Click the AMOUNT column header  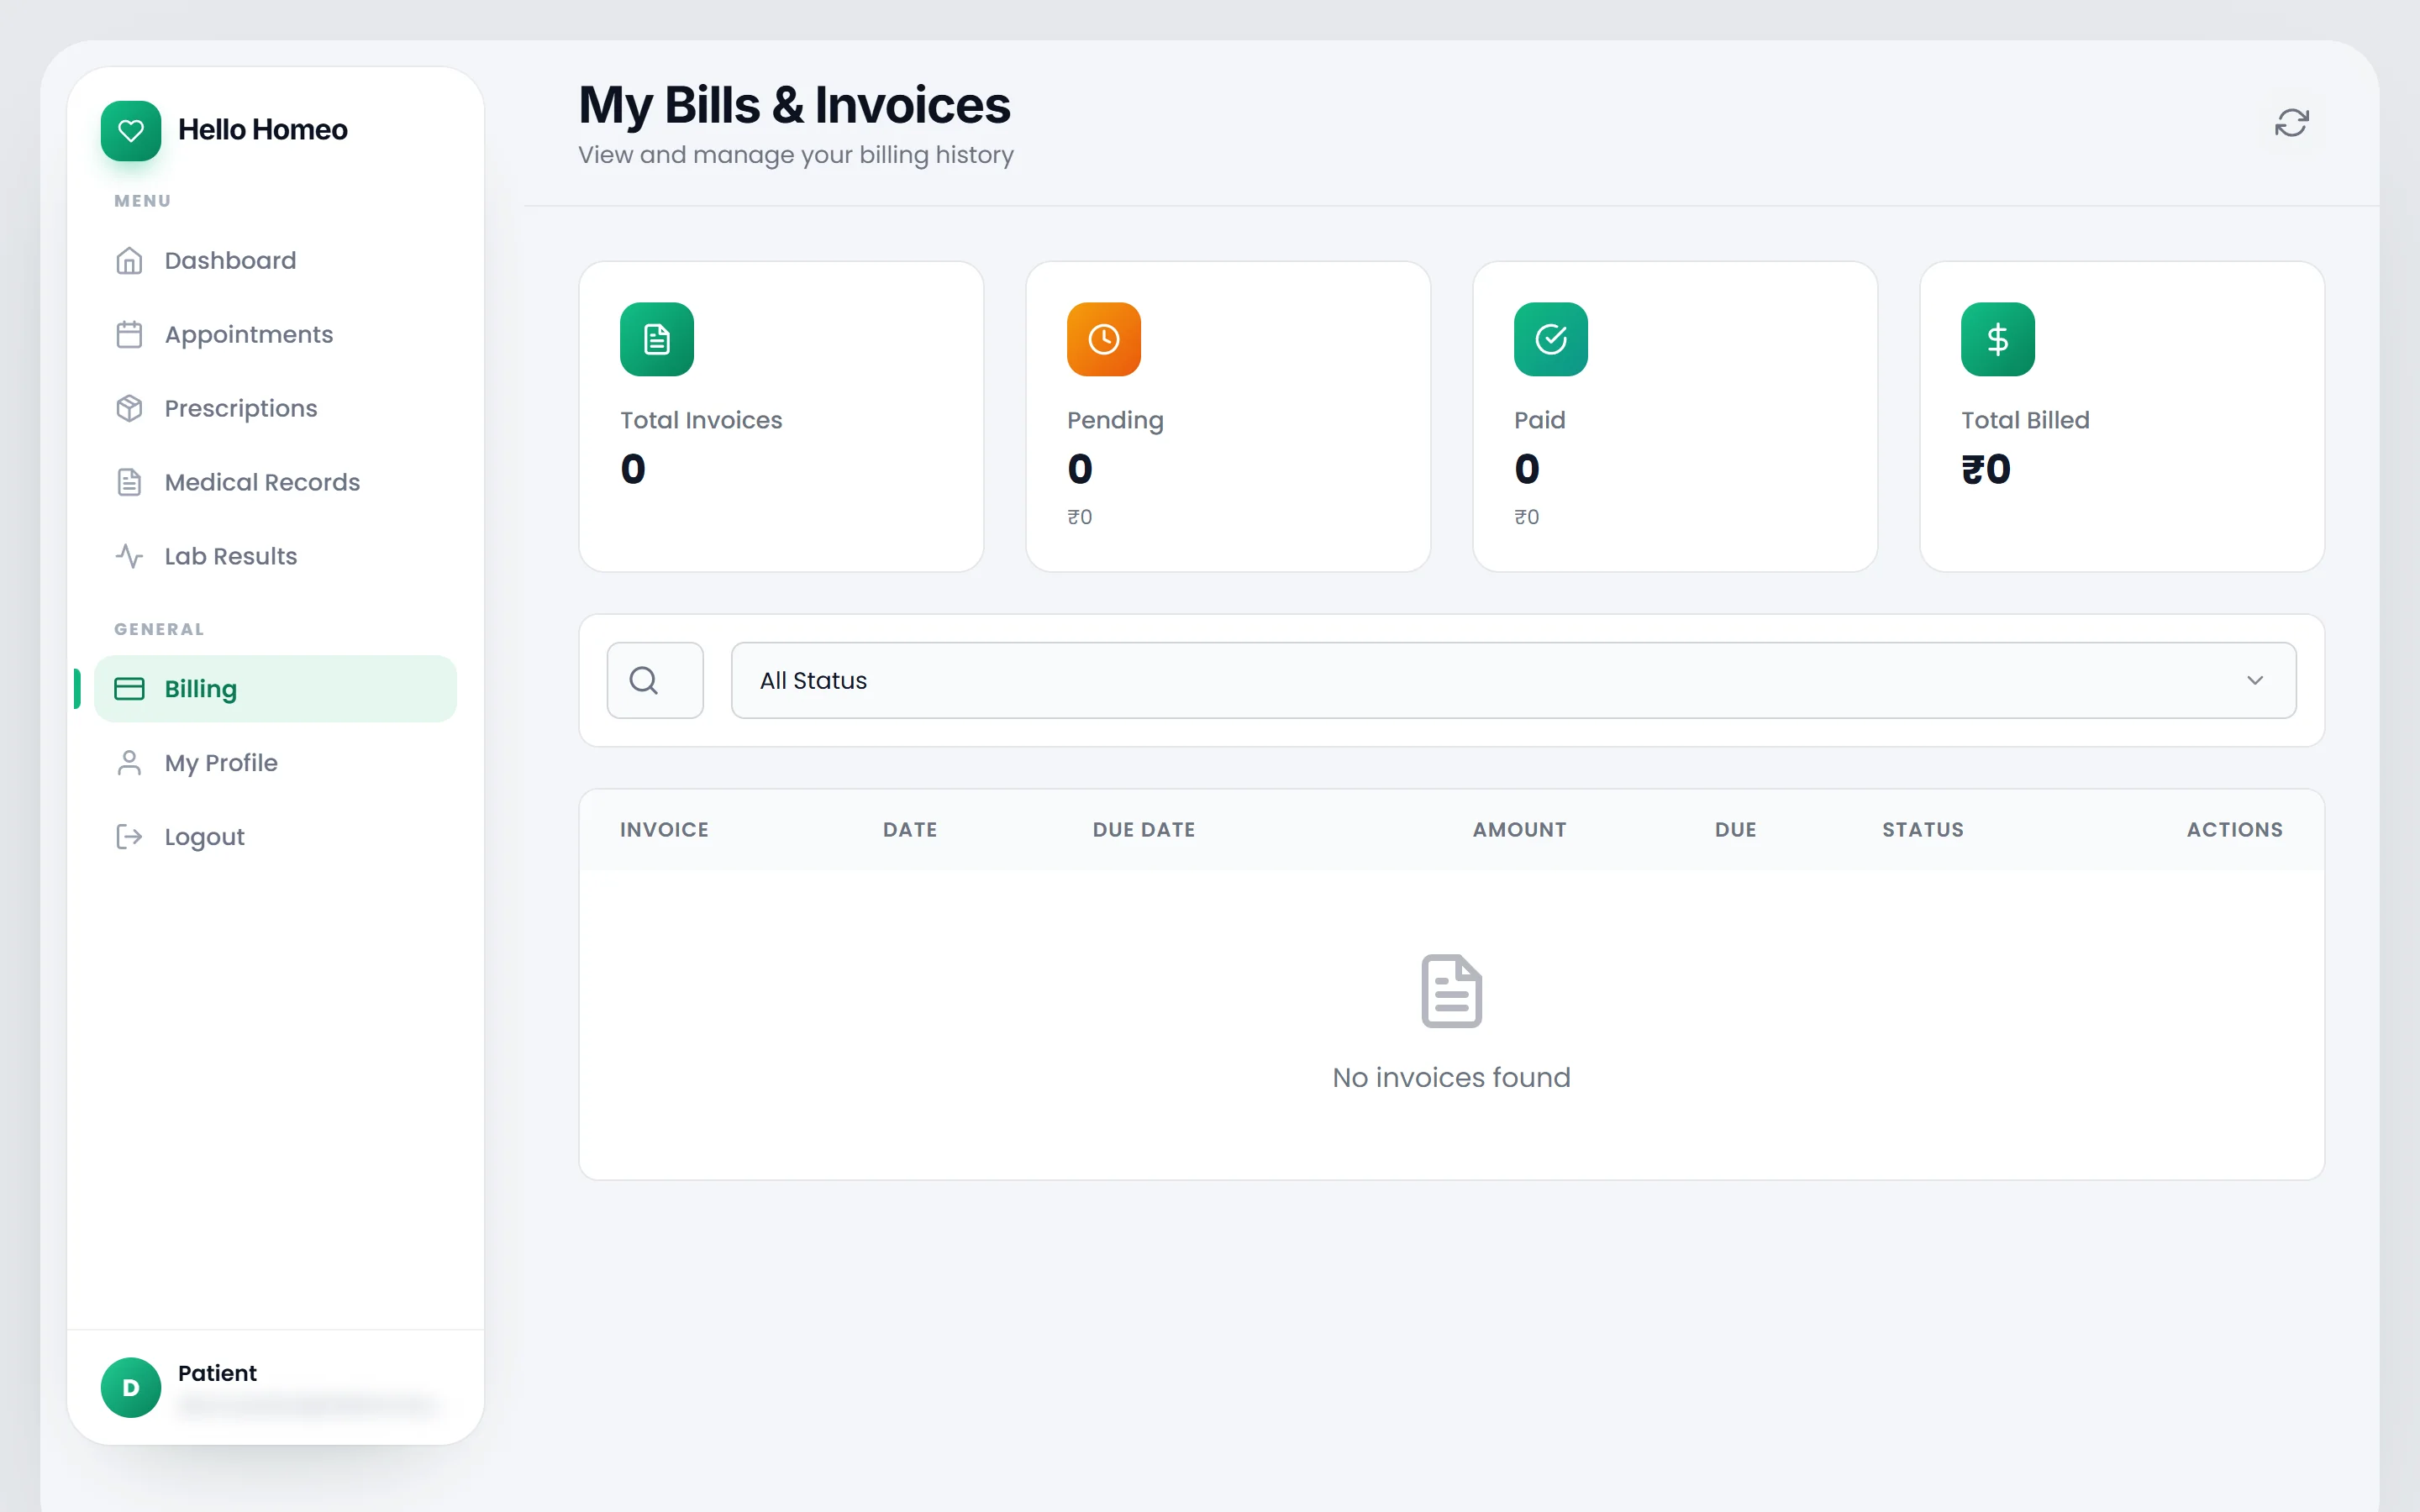[1519, 829]
